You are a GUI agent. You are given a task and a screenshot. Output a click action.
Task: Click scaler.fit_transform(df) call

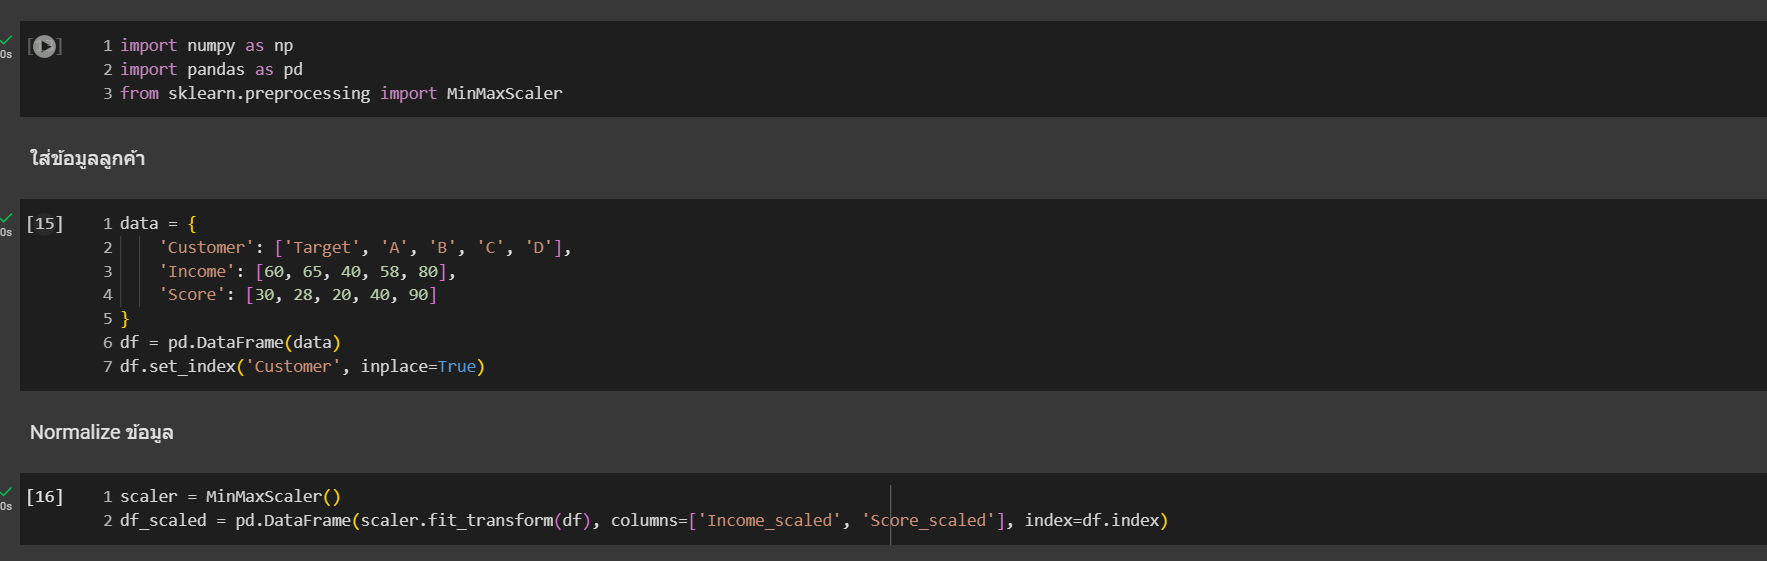[x=475, y=521]
